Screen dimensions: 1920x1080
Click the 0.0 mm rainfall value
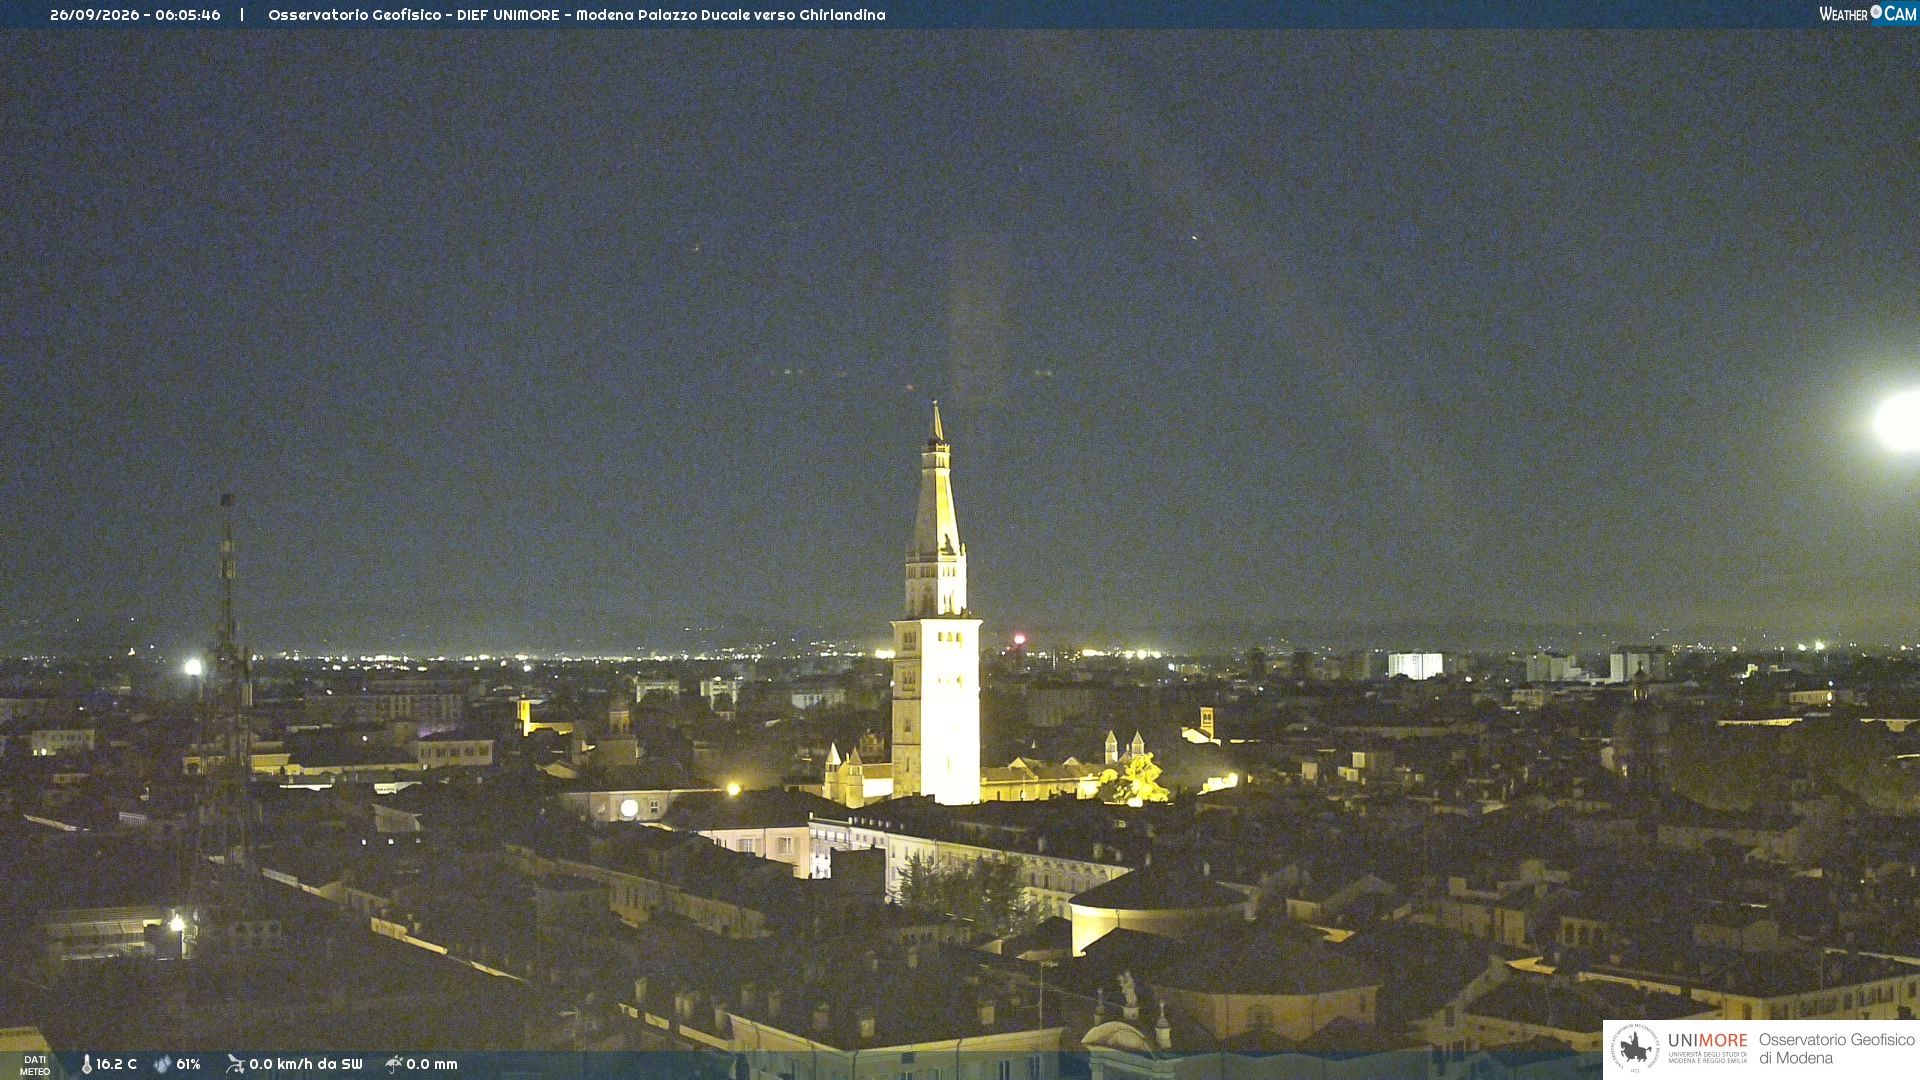point(431,1064)
